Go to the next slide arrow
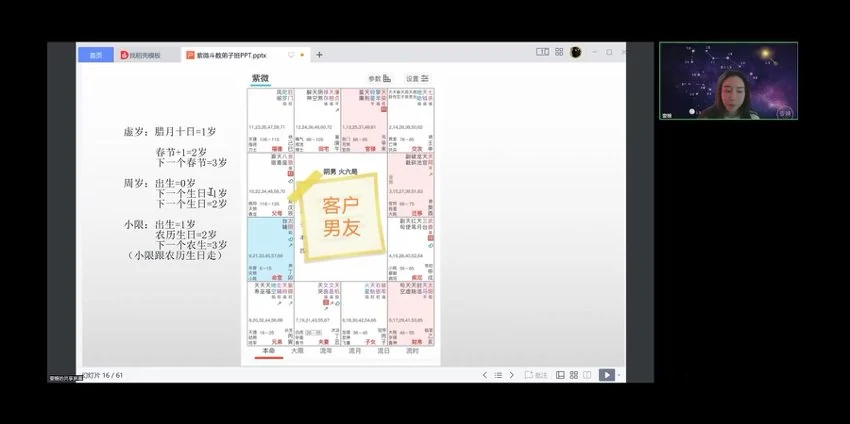Image resolution: width=850 pixels, height=424 pixels. (x=511, y=375)
